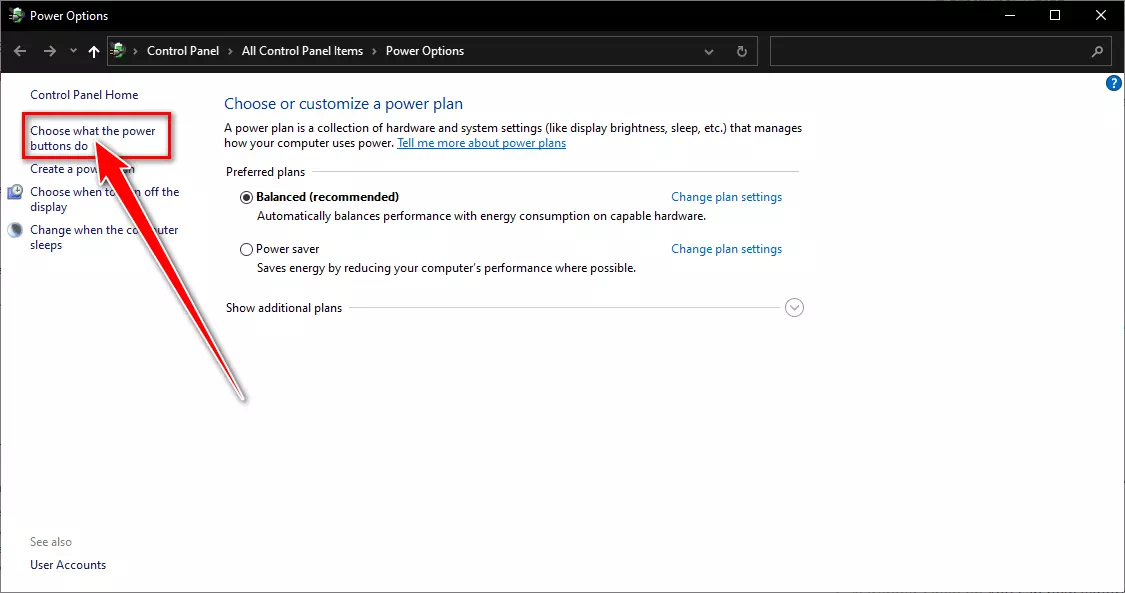
Task: Go to All Control Panel Items breadcrumb
Action: (x=302, y=51)
